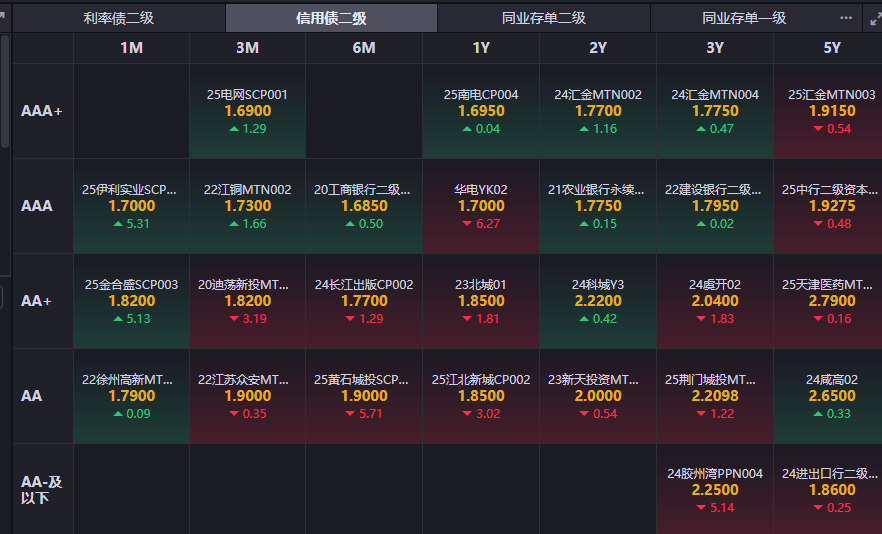Open the three-dot more options menu
This screenshot has height=534, width=882.
[x=846, y=18]
